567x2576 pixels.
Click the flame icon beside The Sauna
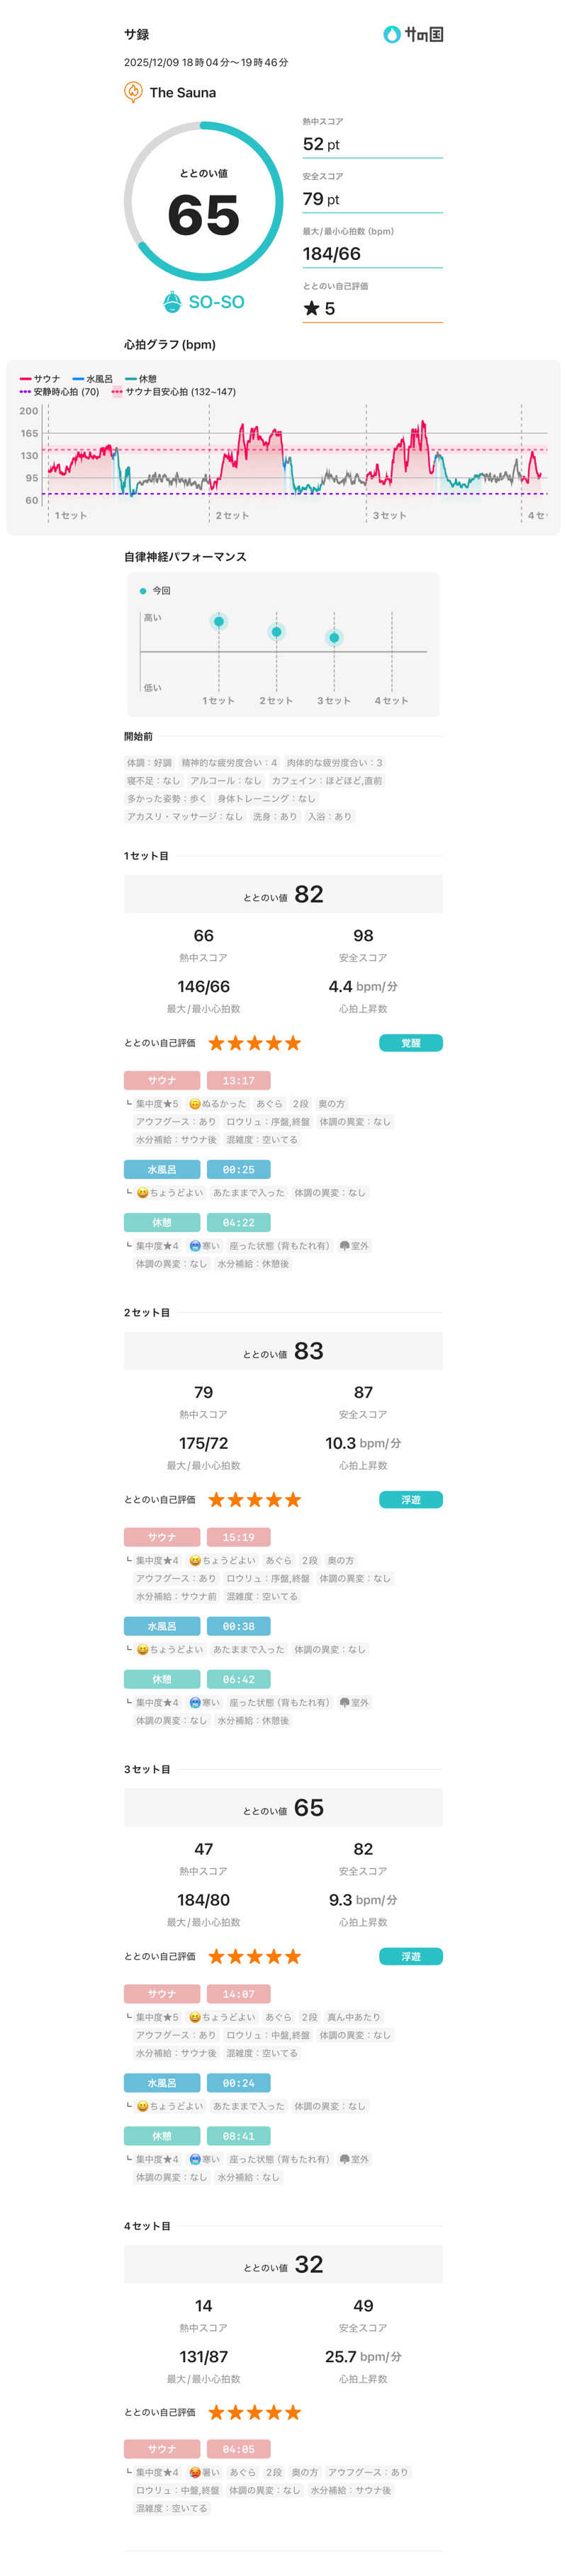133,92
